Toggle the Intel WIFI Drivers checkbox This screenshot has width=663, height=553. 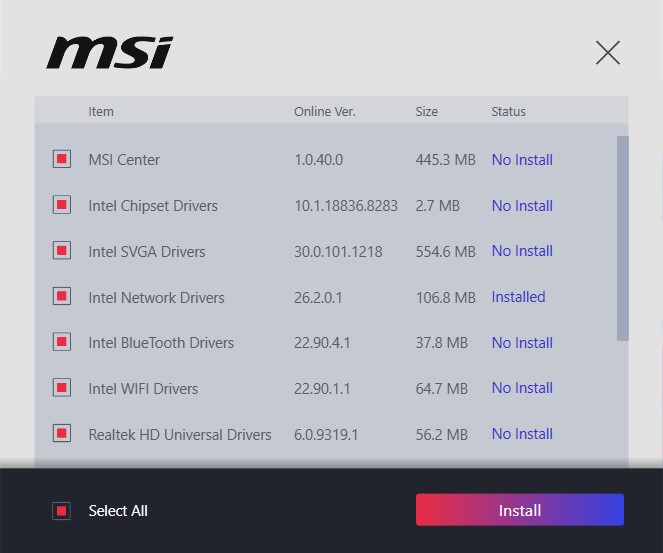[x=62, y=388]
